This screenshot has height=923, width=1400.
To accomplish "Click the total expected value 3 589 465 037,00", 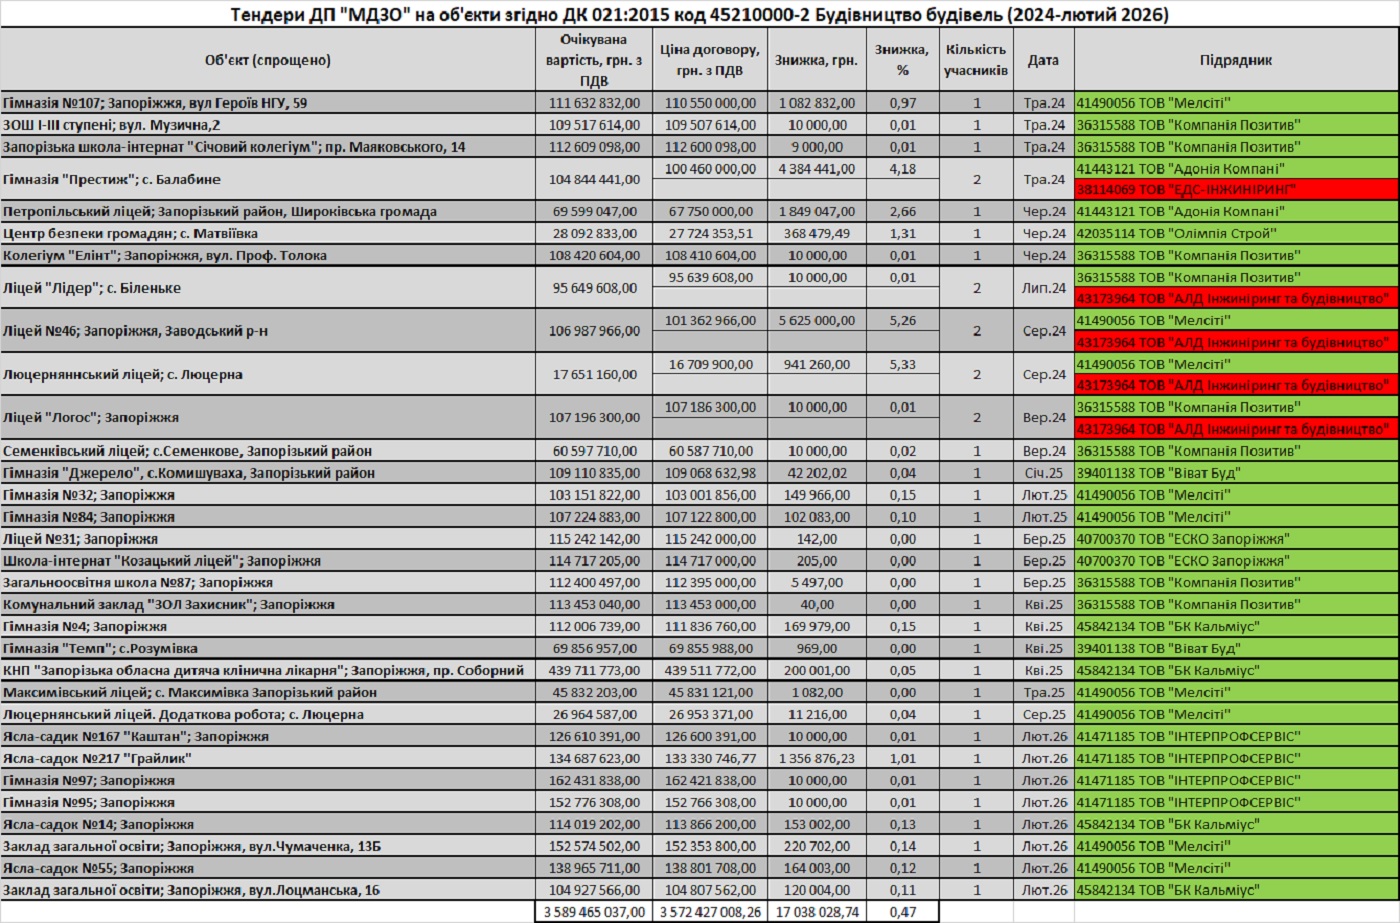I will click(594, 912).
